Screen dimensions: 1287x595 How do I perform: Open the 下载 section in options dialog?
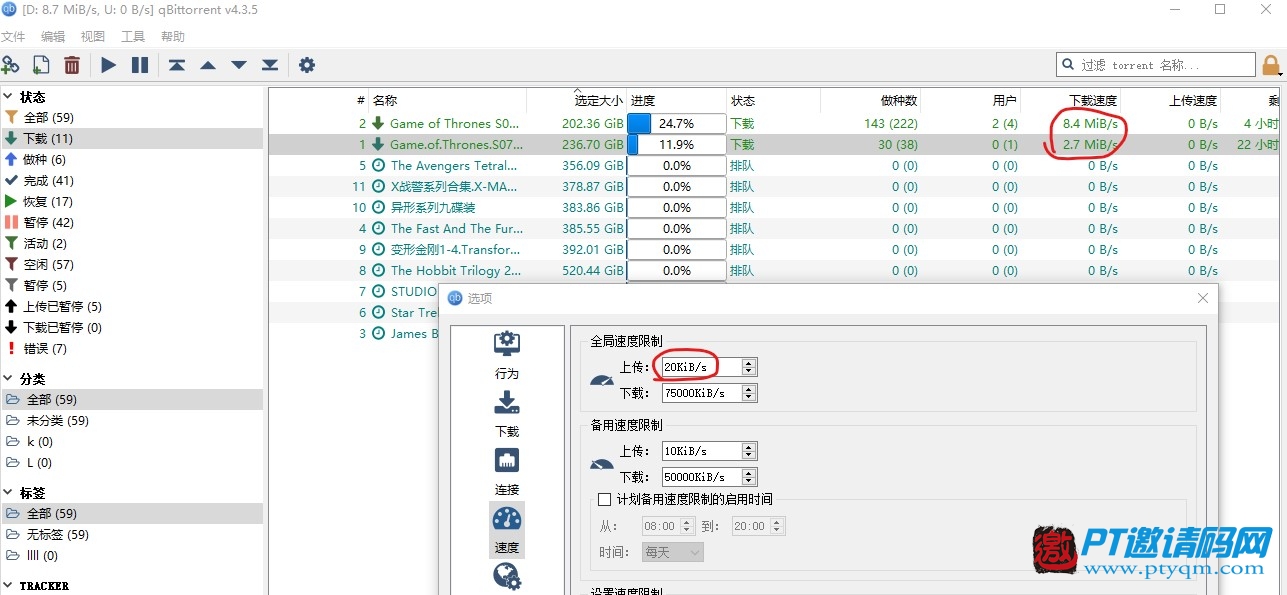click(507, 414)
